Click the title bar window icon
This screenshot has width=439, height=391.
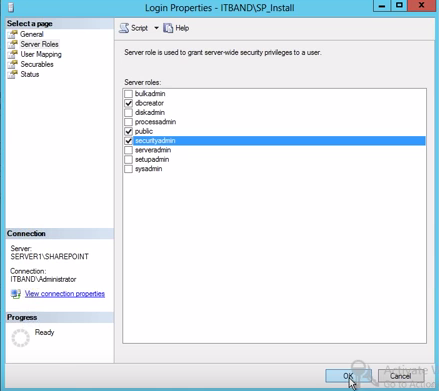11,7
